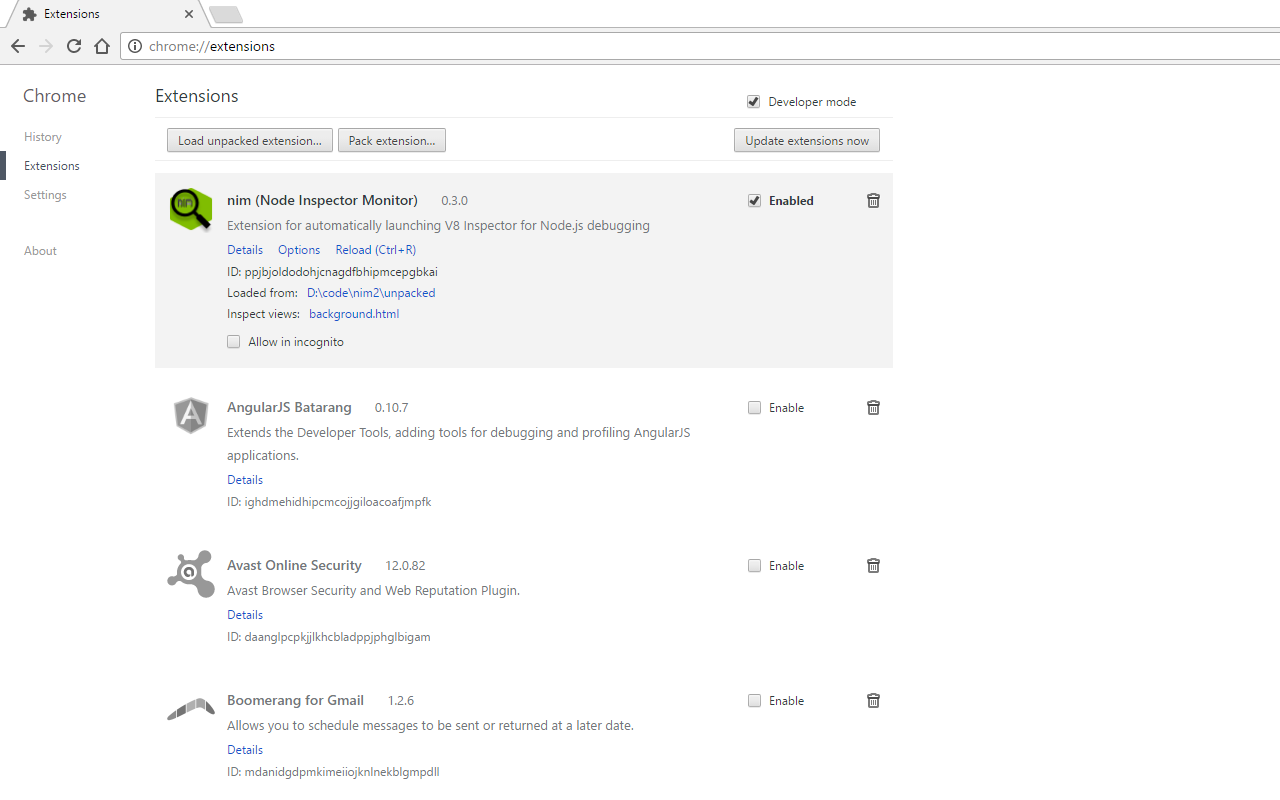
Task: Click the Boomerang for Gmail title text
Action: (295, 701)
